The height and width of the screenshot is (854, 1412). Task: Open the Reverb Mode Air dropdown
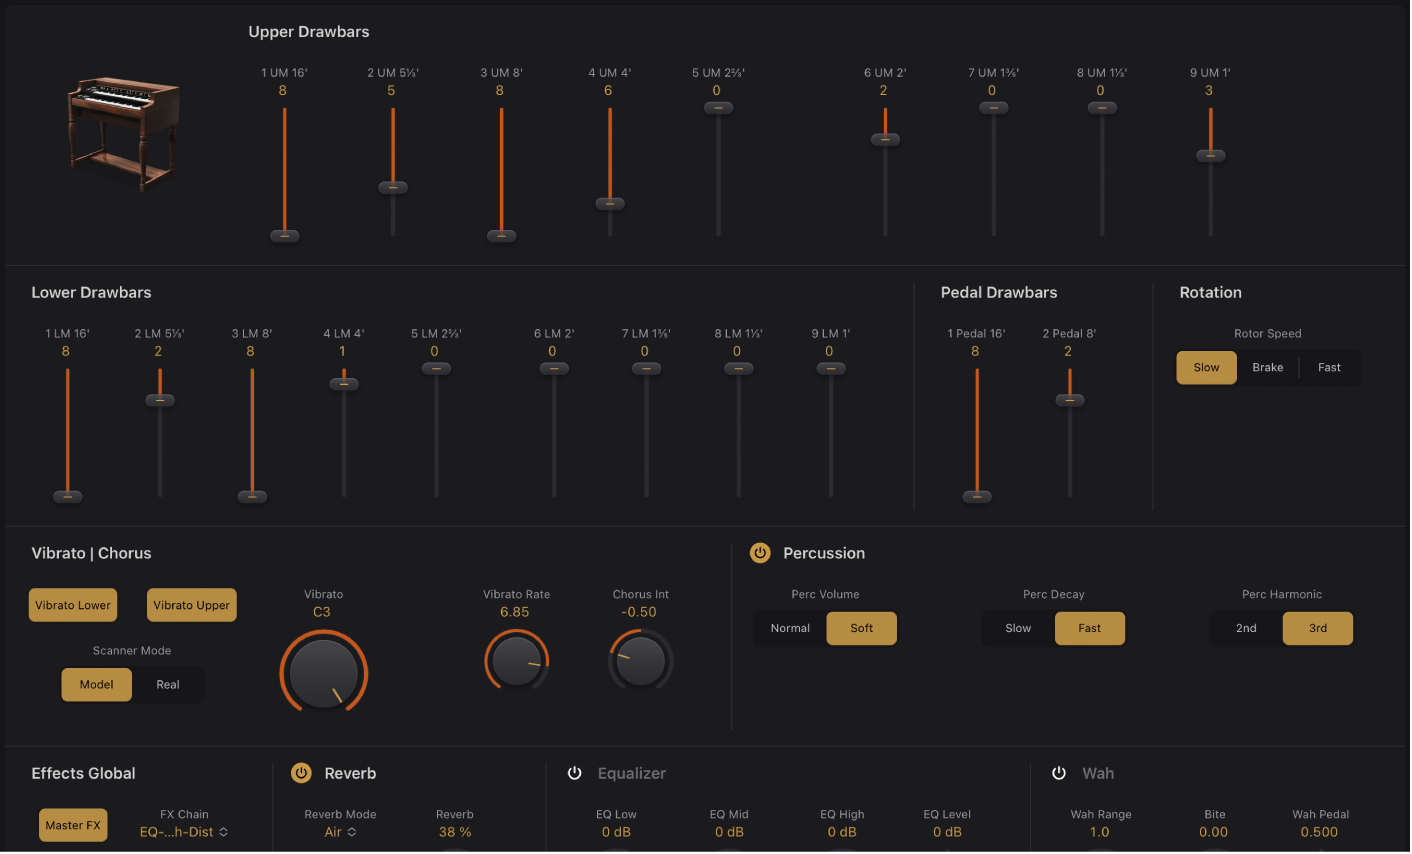tap(340, 832)
